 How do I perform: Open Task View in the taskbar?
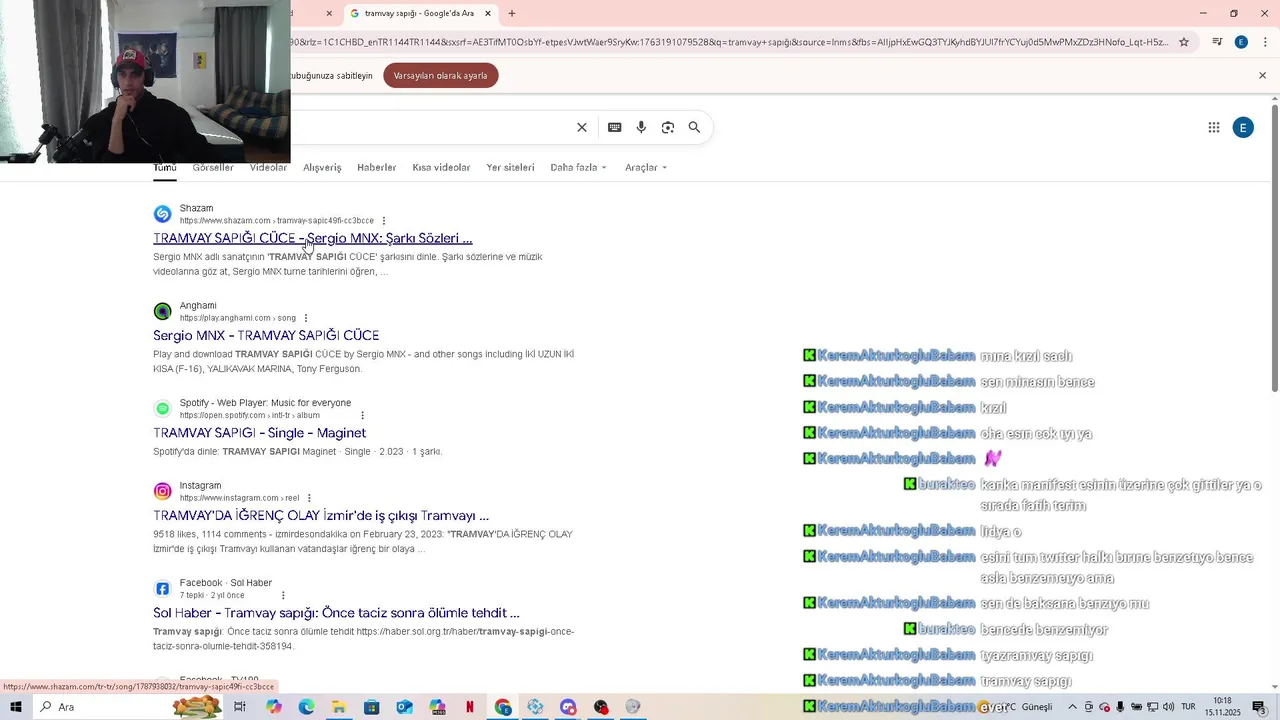pyautogui.click(x=240, y=707)
